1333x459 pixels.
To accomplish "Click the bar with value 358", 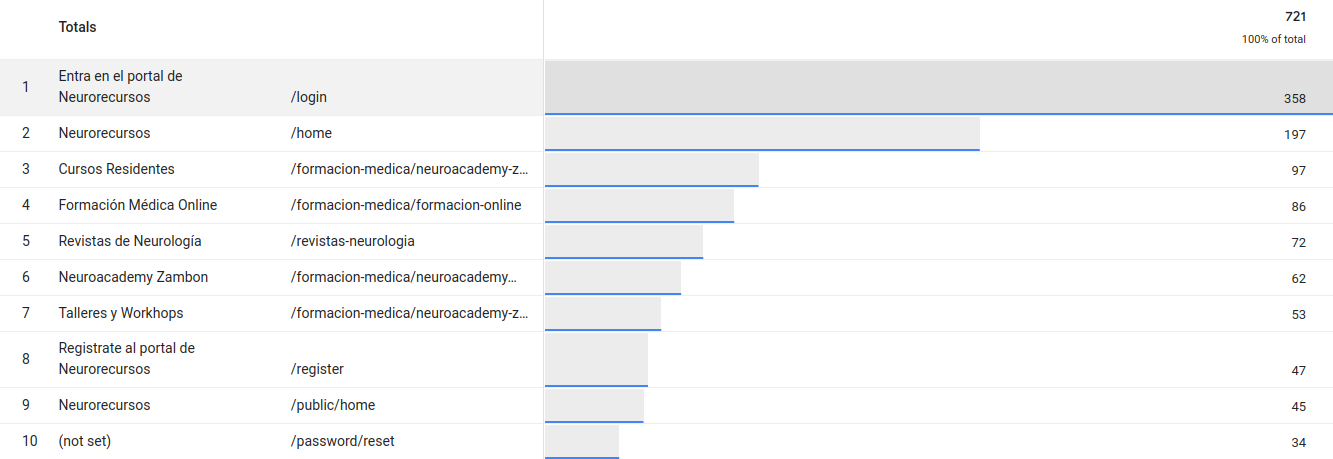I will [x=938, y=88].
